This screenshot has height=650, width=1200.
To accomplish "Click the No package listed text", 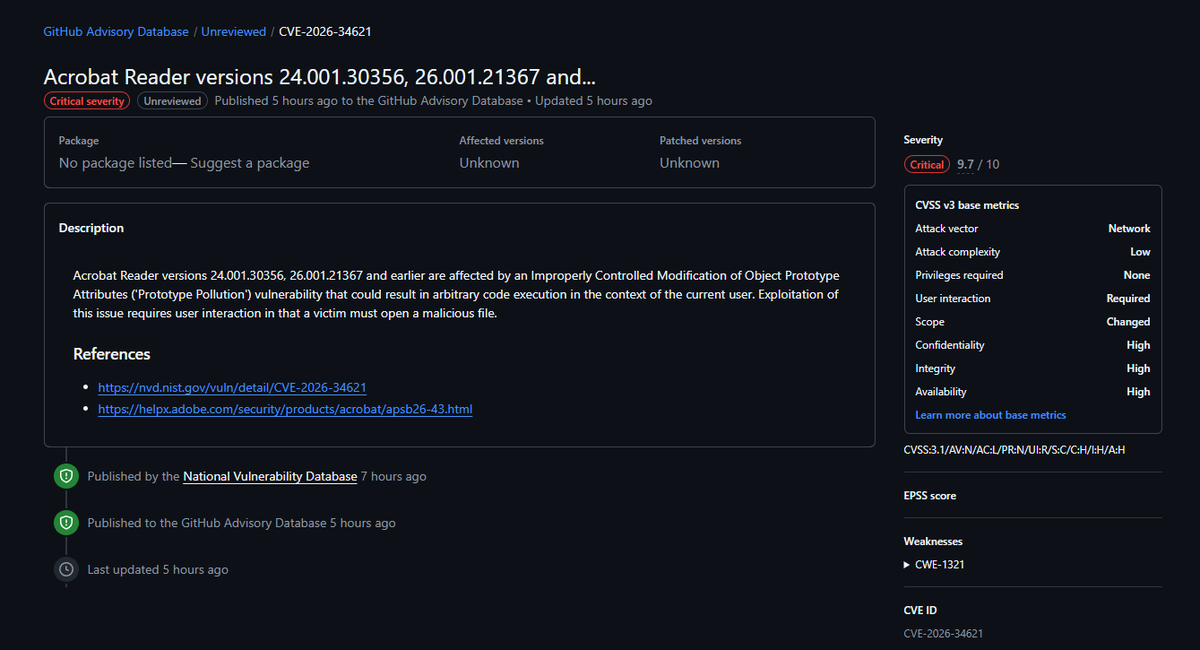I will point(116,163).
